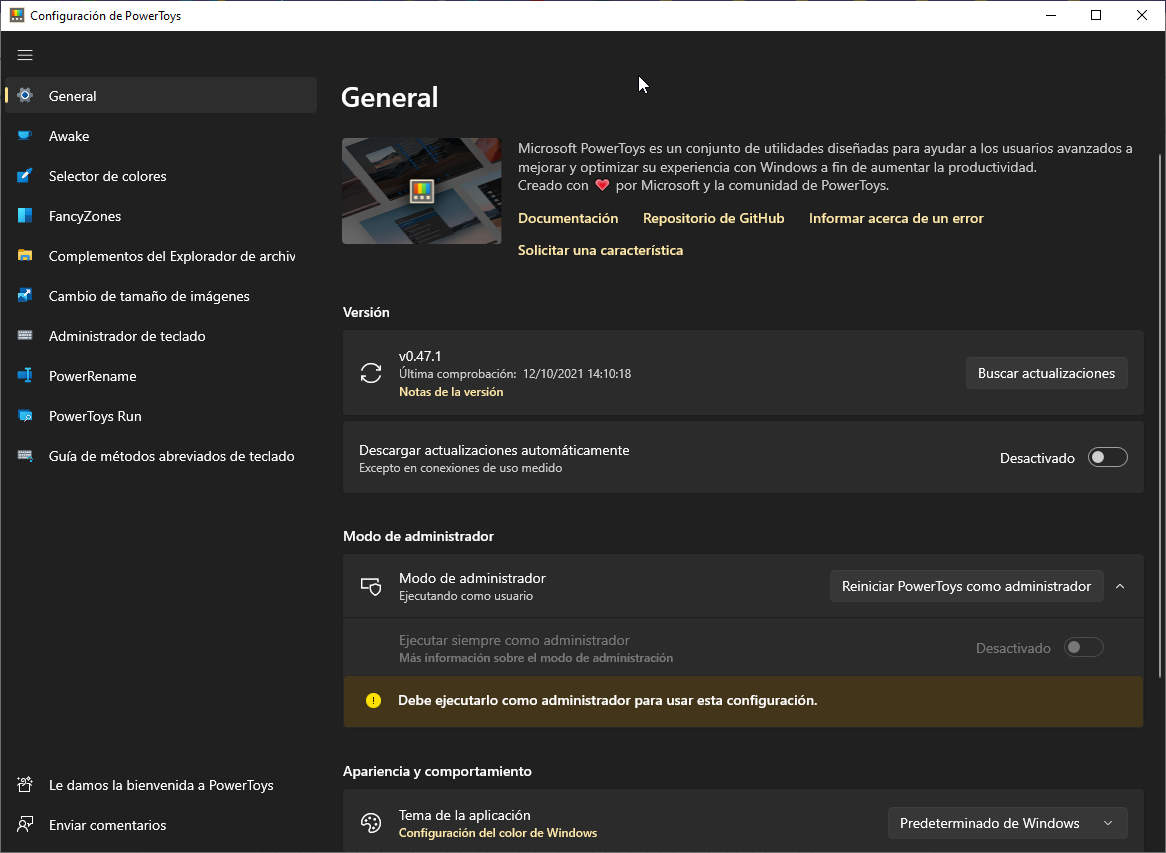1166x853 pixels.
Task: Open the hamburger navigation menu
Action: 25,55
